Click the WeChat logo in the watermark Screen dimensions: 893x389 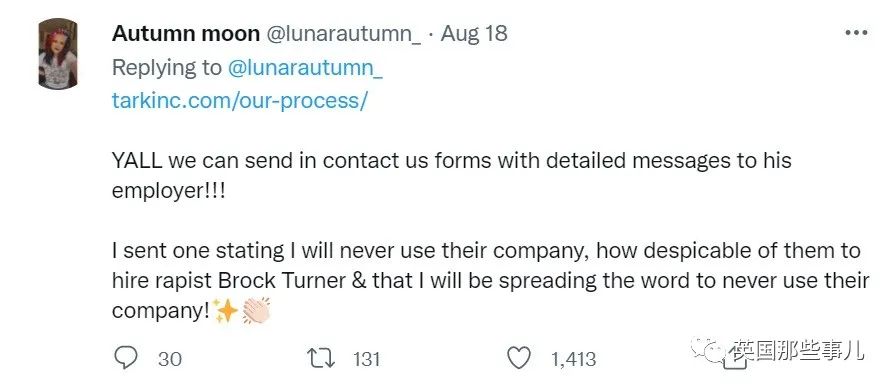coord(707,350)
